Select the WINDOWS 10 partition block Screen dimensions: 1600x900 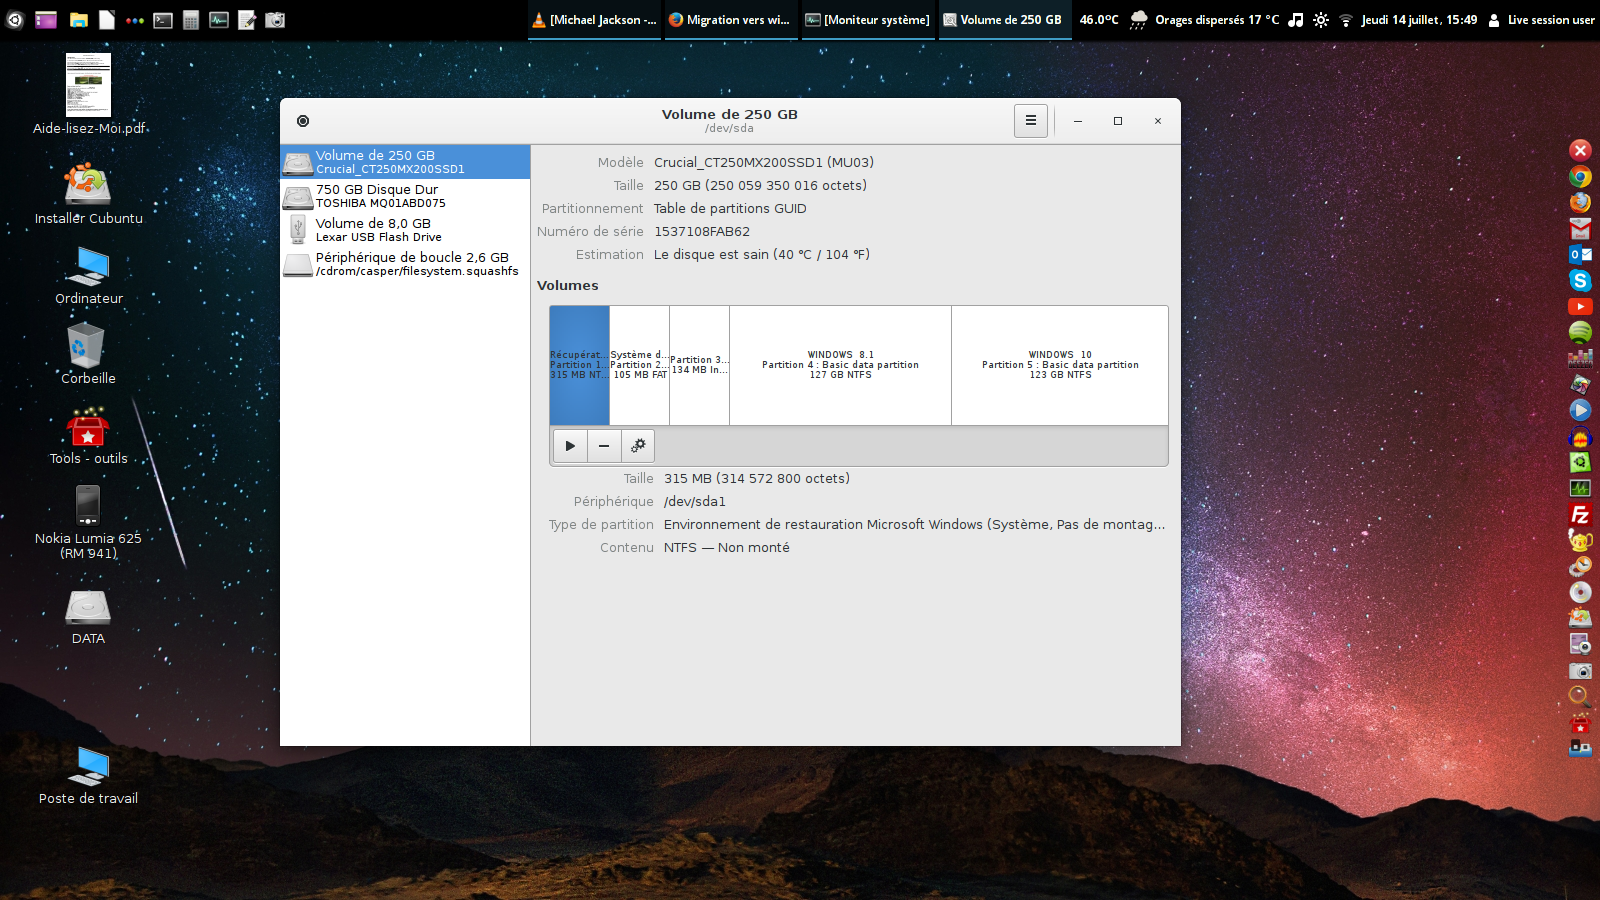pos(1060,365)
